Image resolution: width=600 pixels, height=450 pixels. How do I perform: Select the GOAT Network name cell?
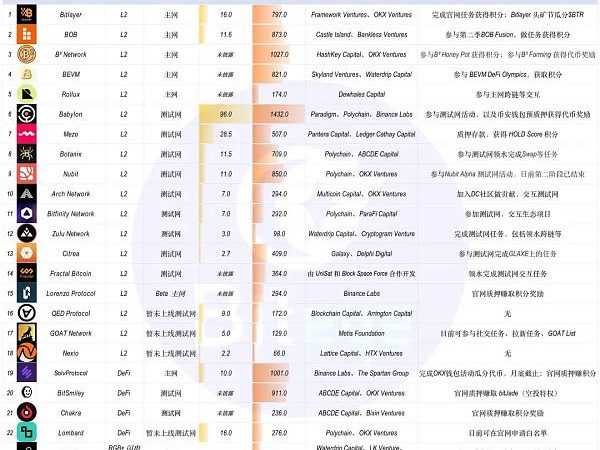71,333
